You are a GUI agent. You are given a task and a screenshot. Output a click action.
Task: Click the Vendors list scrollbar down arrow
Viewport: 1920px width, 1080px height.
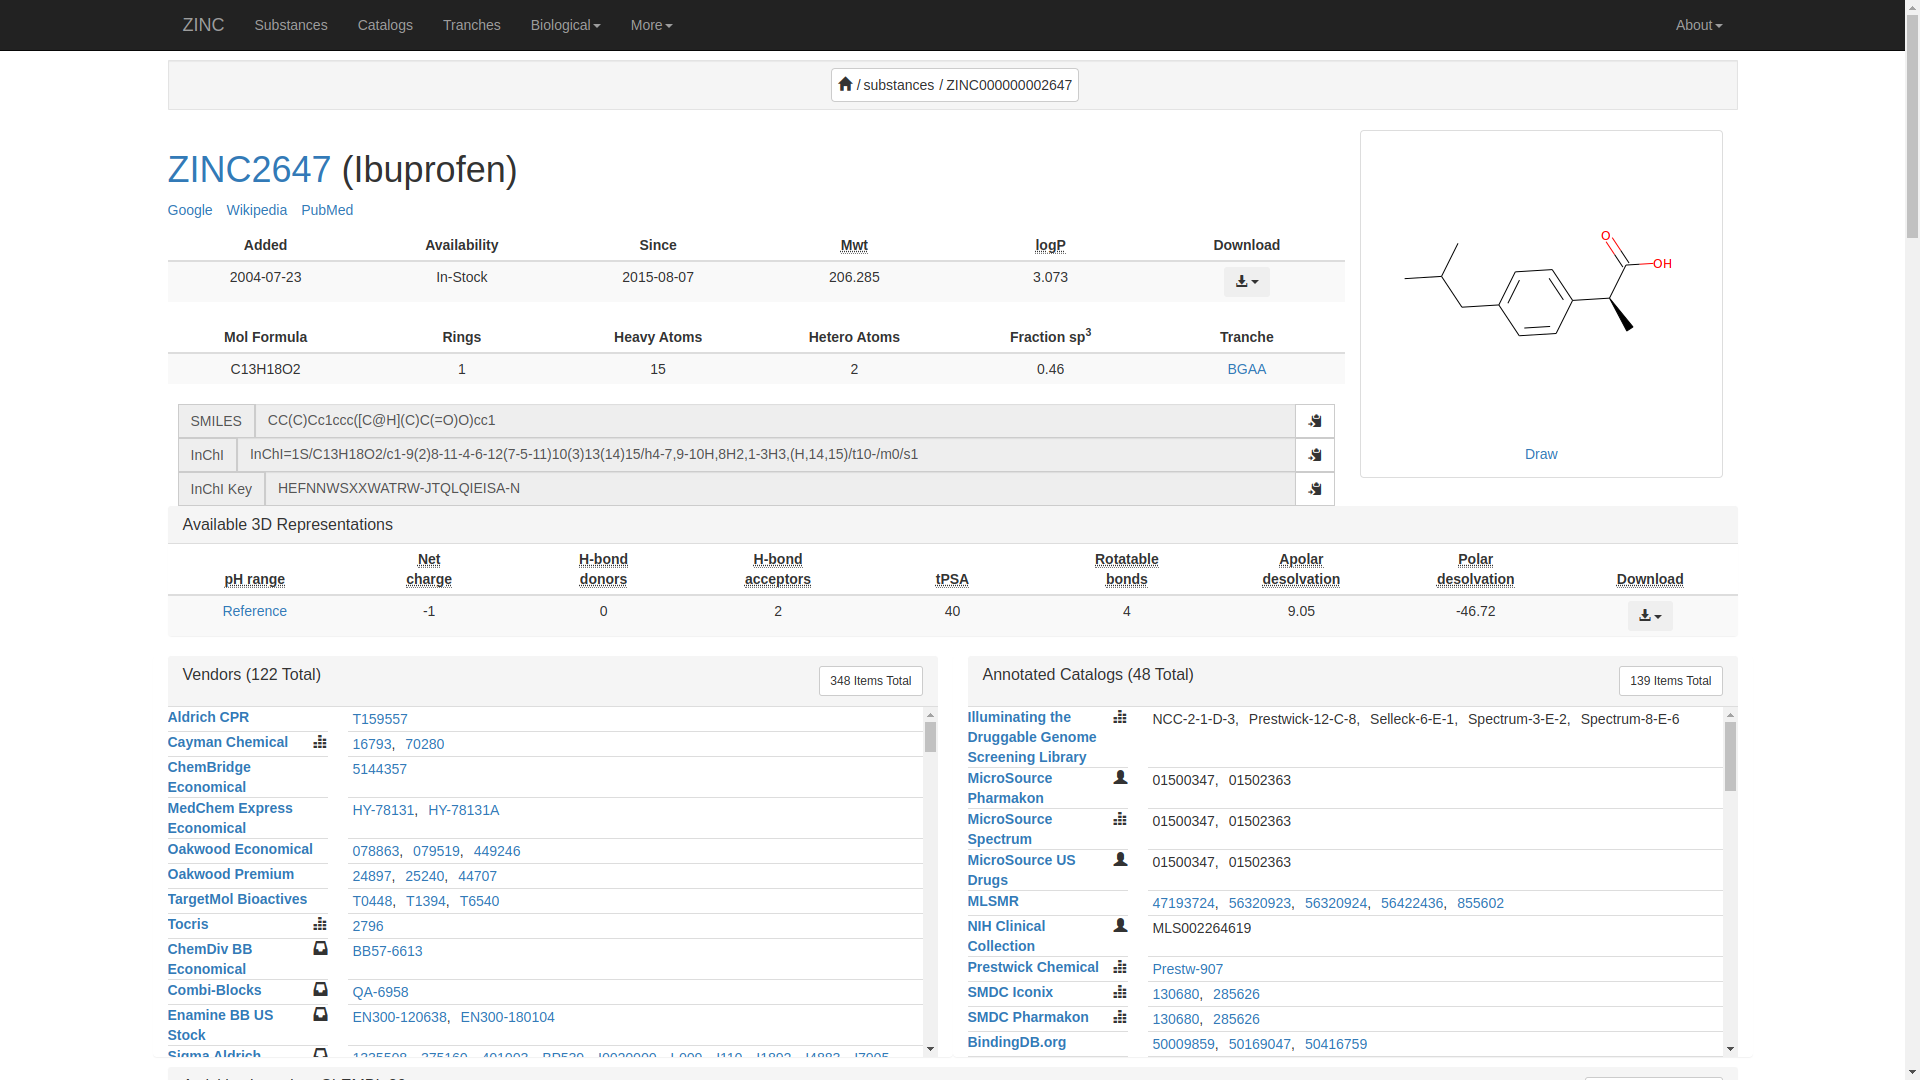(x=930, y=1049)
